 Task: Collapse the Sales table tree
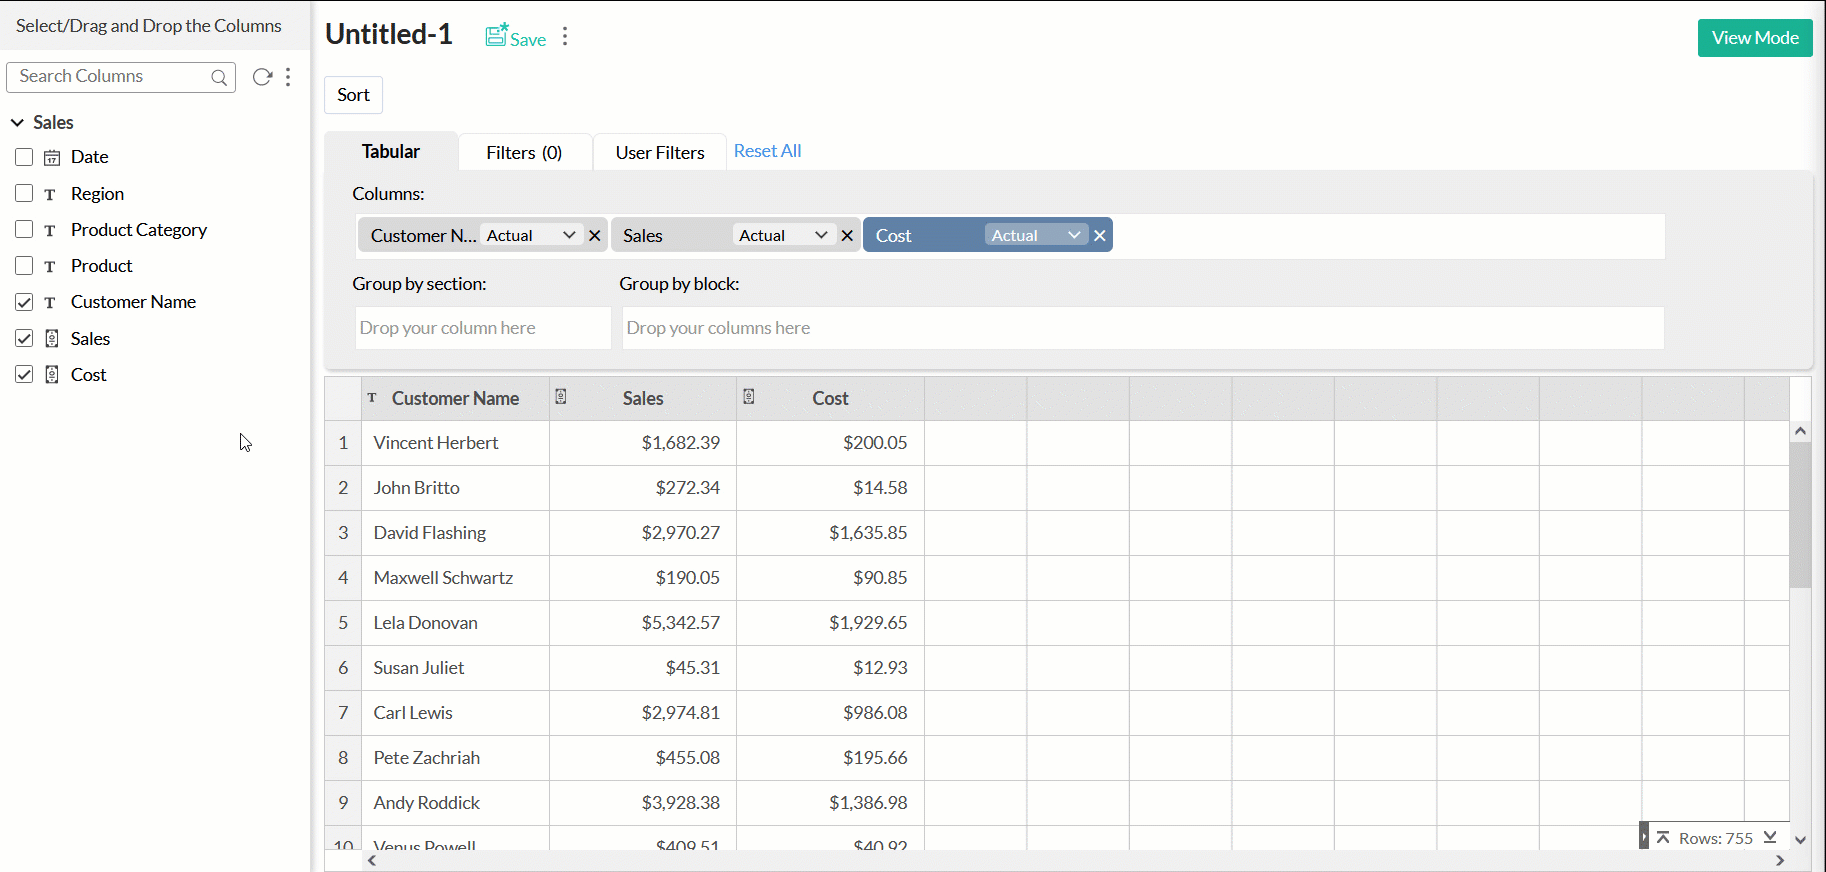(17, 122)
